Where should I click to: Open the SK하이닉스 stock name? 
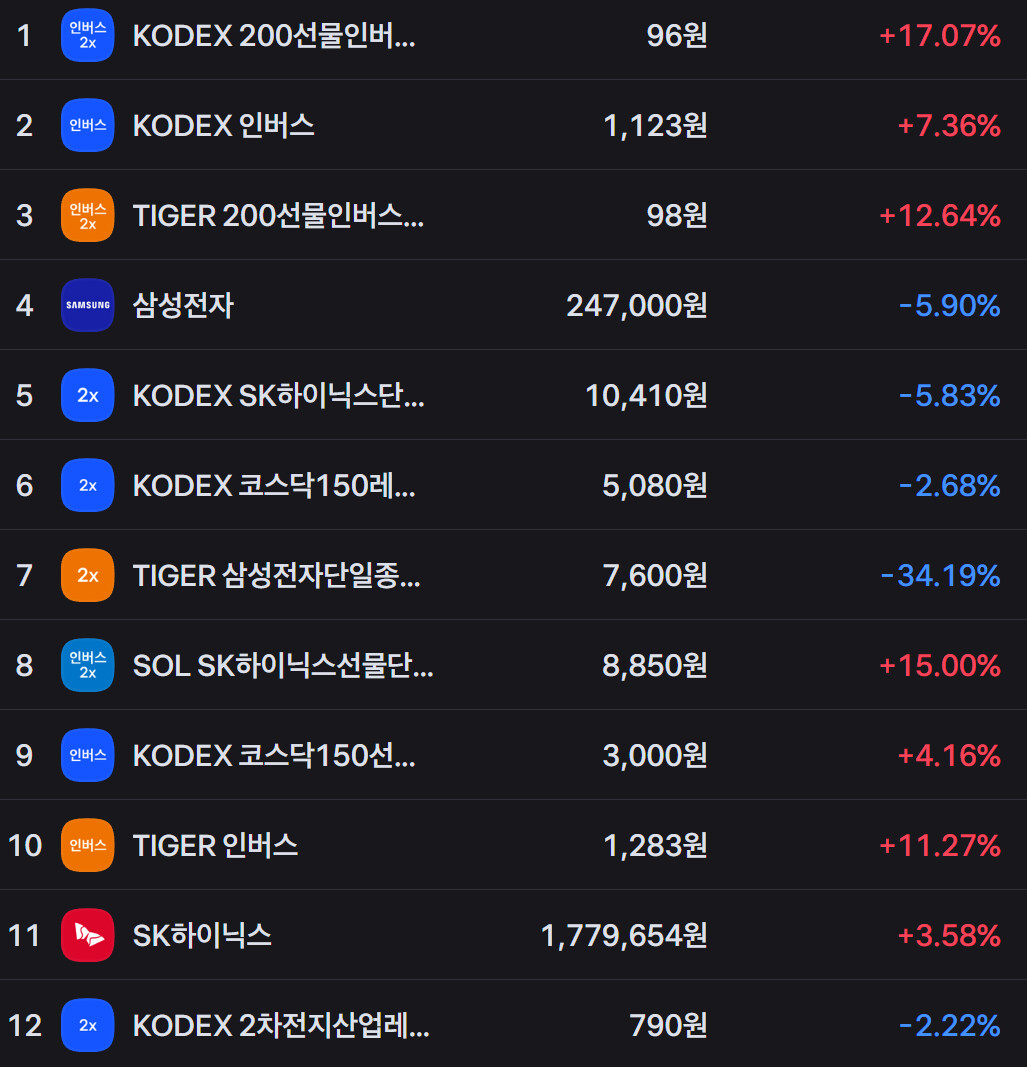click(x=202, y=936)
